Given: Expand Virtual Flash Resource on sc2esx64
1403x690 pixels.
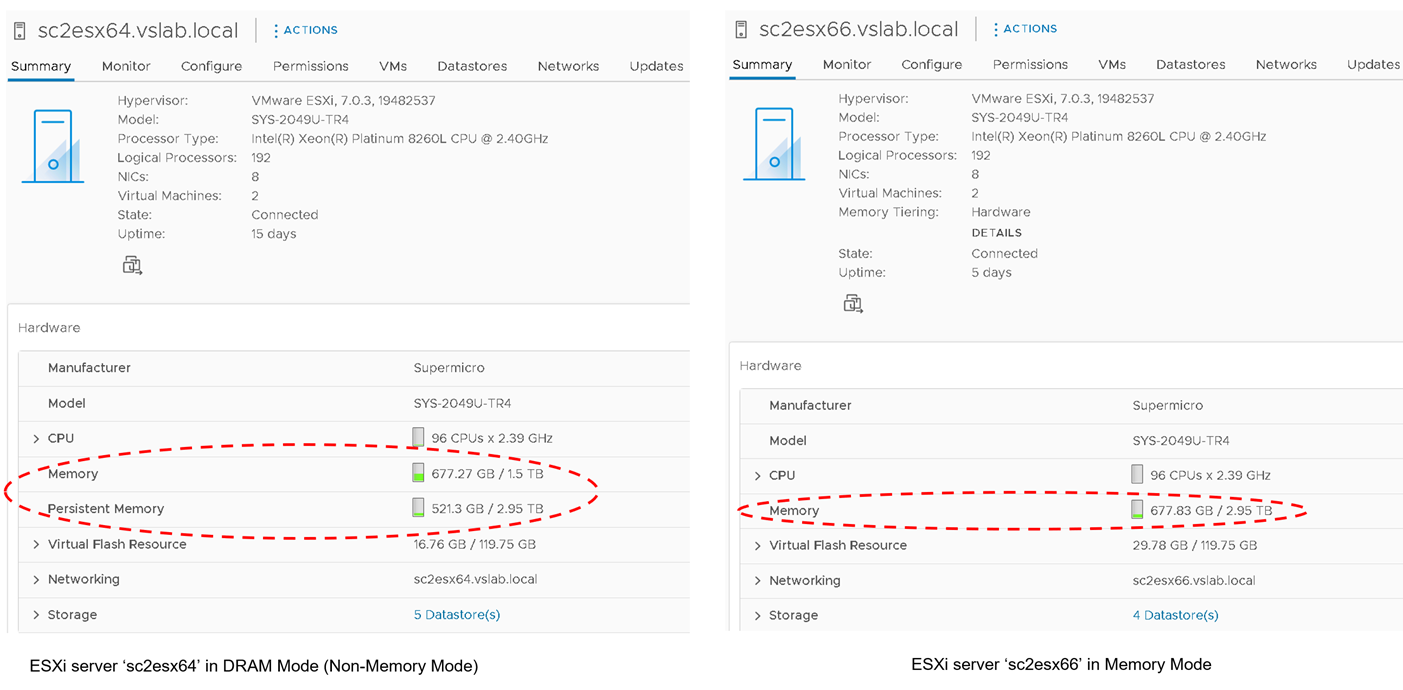Looking at the screenshot, I should tap(36, 544).
